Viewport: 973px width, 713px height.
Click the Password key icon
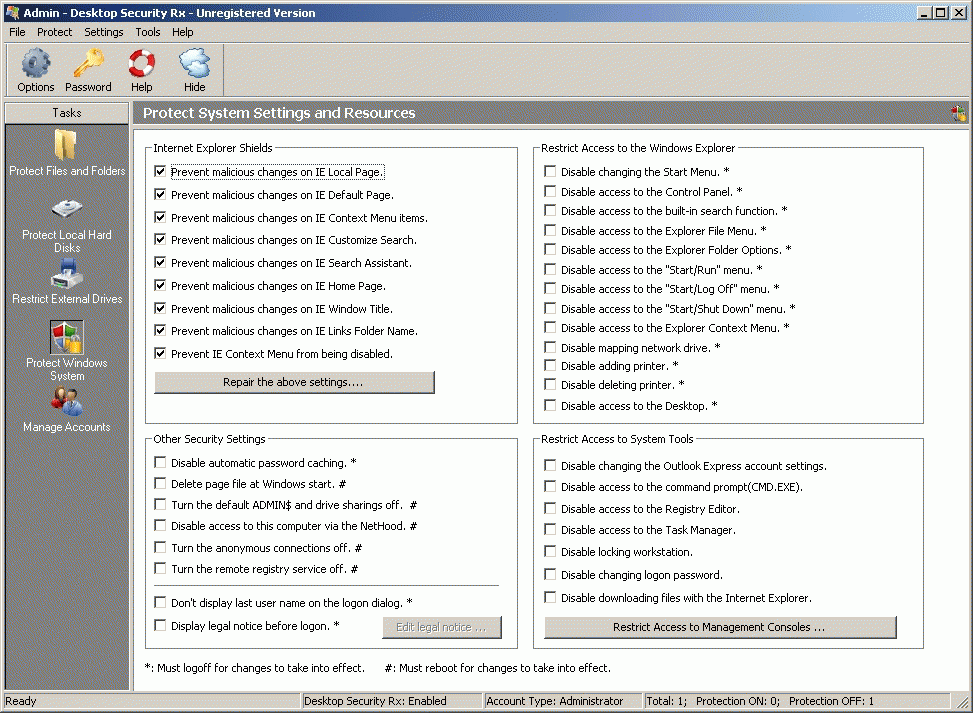[89, 63]
